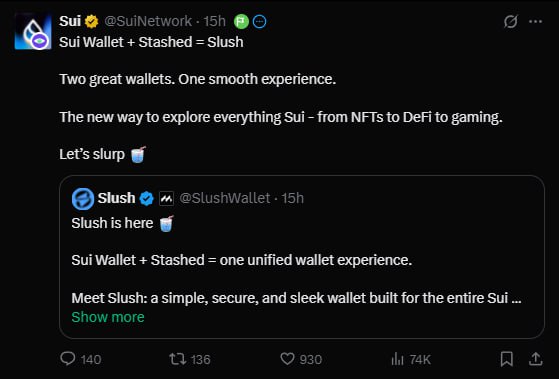Open the green flag icon beside timestamp
Screen dimensions: 559x379
click(x=241, y=22)
